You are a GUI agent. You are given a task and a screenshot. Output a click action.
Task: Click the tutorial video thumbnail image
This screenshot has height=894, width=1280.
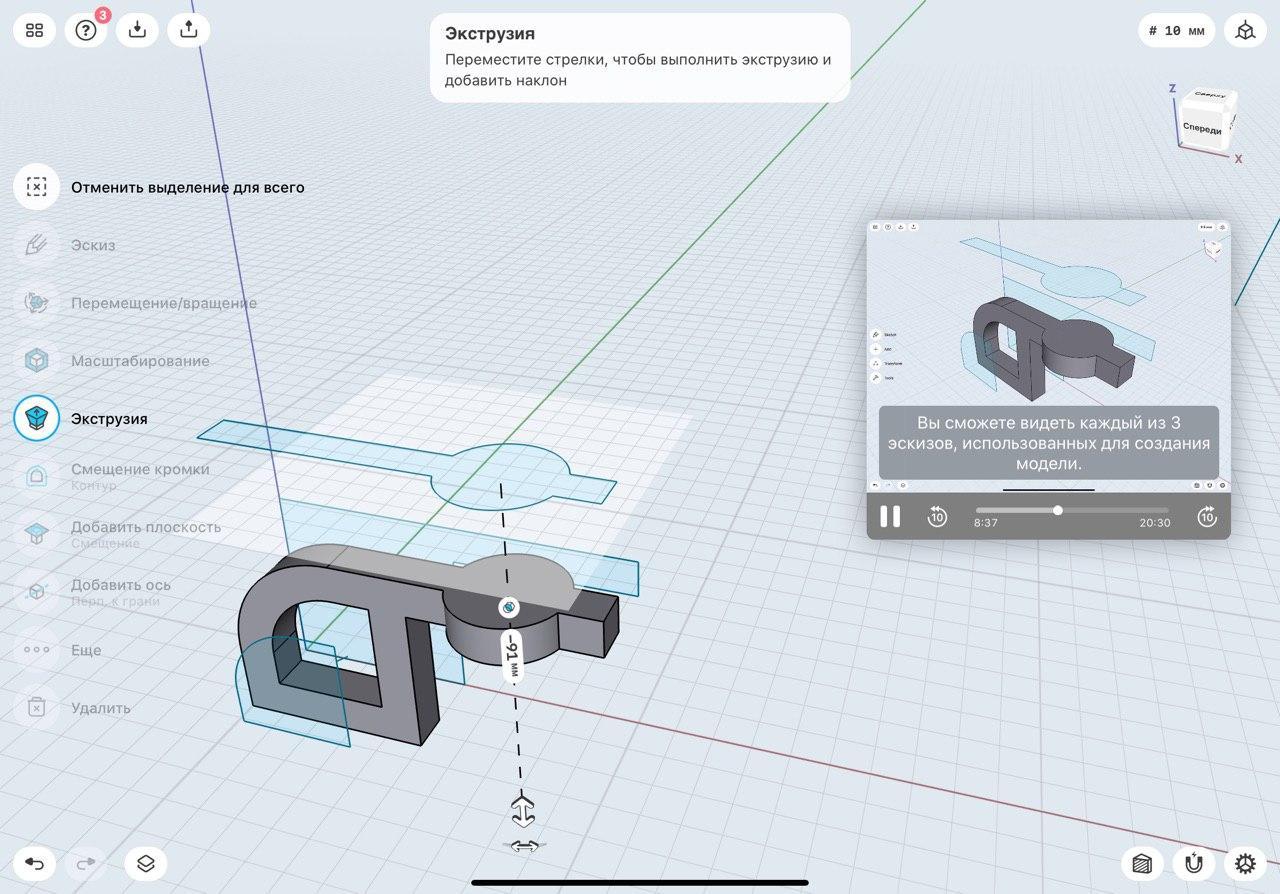click(1048, 356)
